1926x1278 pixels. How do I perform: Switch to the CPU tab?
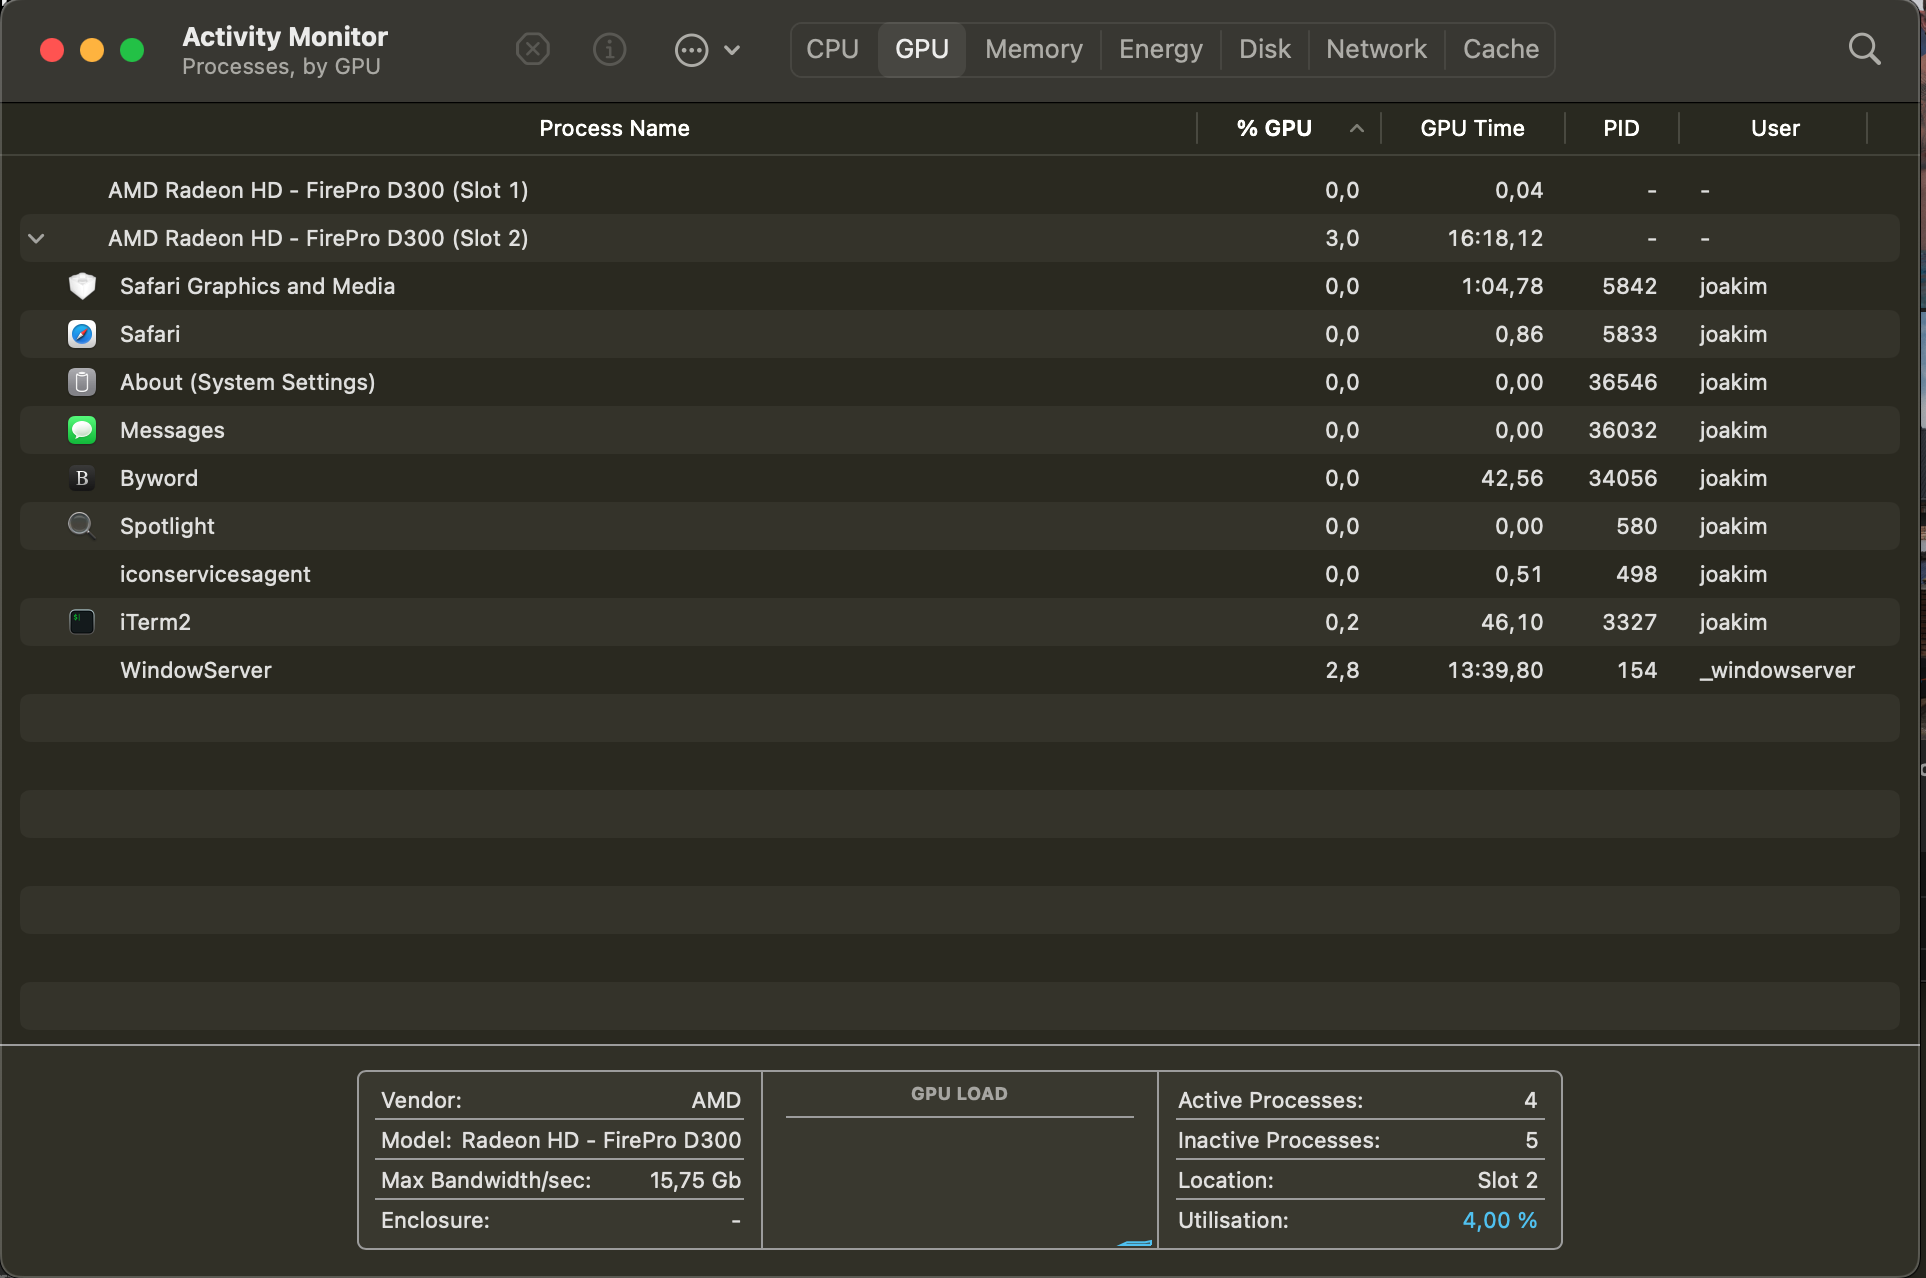[x=832, y=49]
